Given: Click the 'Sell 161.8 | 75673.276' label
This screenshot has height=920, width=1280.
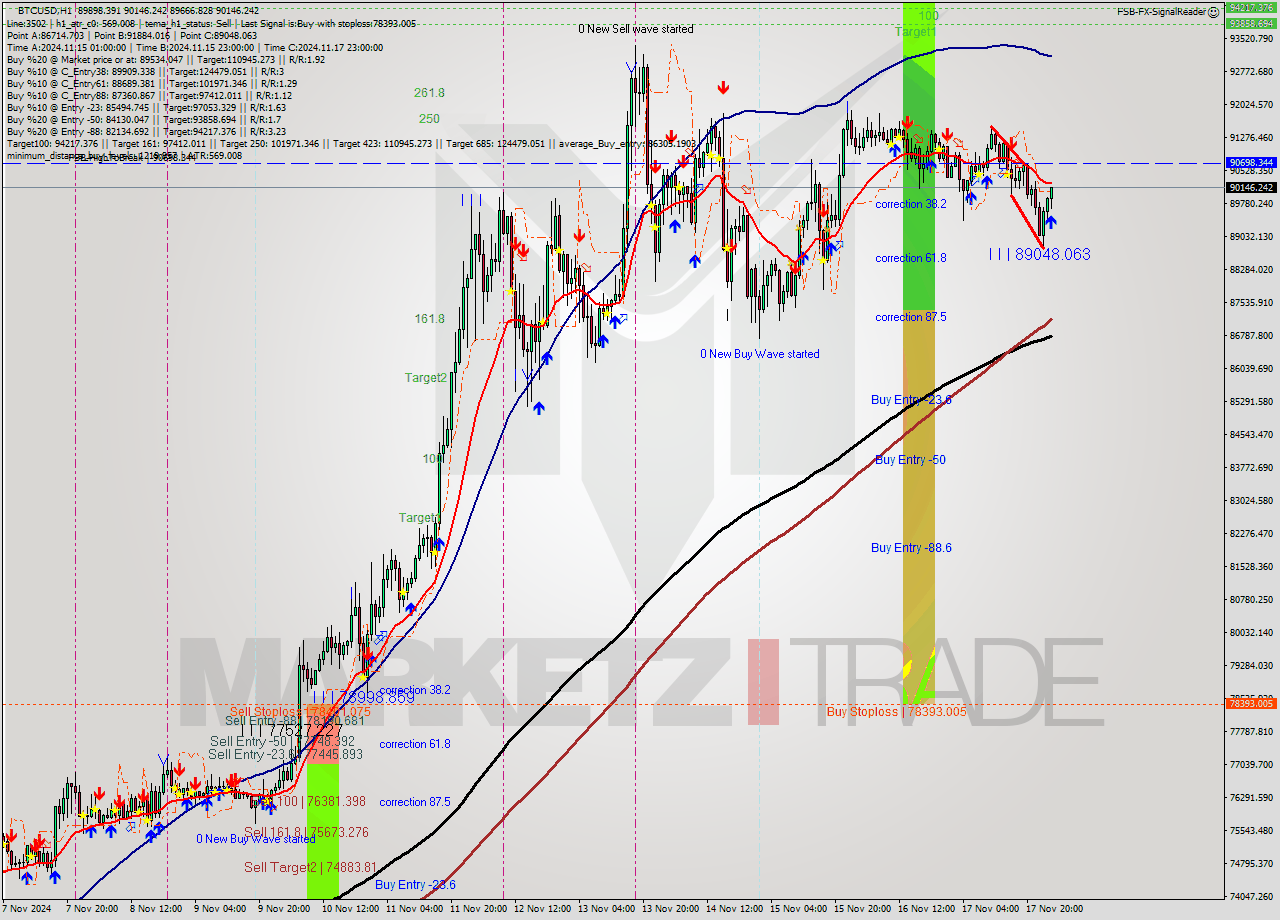Looking at the screenshot, I should 306,833.
